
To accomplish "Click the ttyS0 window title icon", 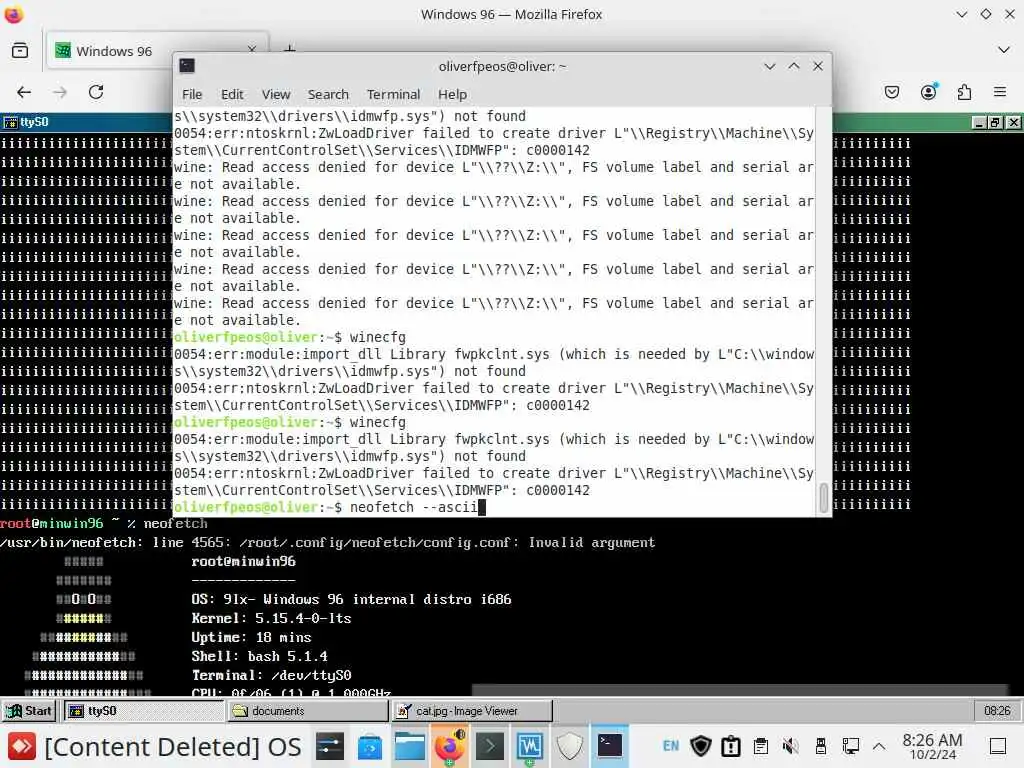I will (x=10, y=122).
